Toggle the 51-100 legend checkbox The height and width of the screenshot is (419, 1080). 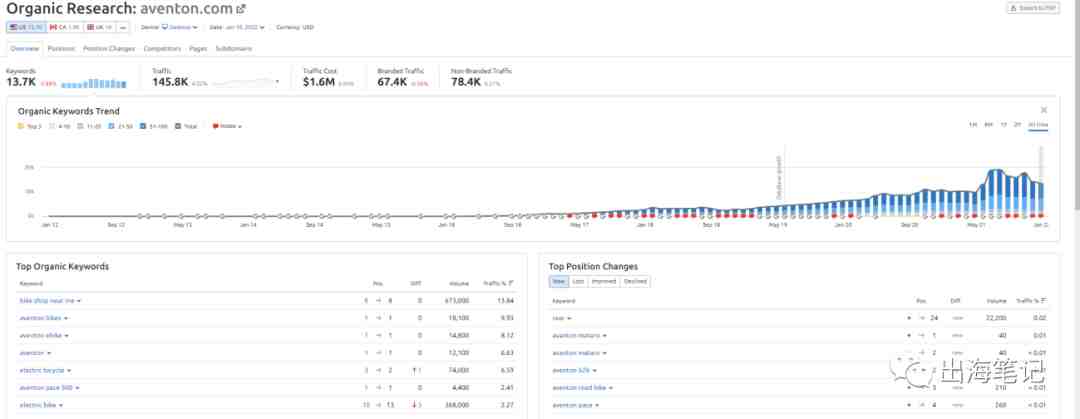click(143, 126)
